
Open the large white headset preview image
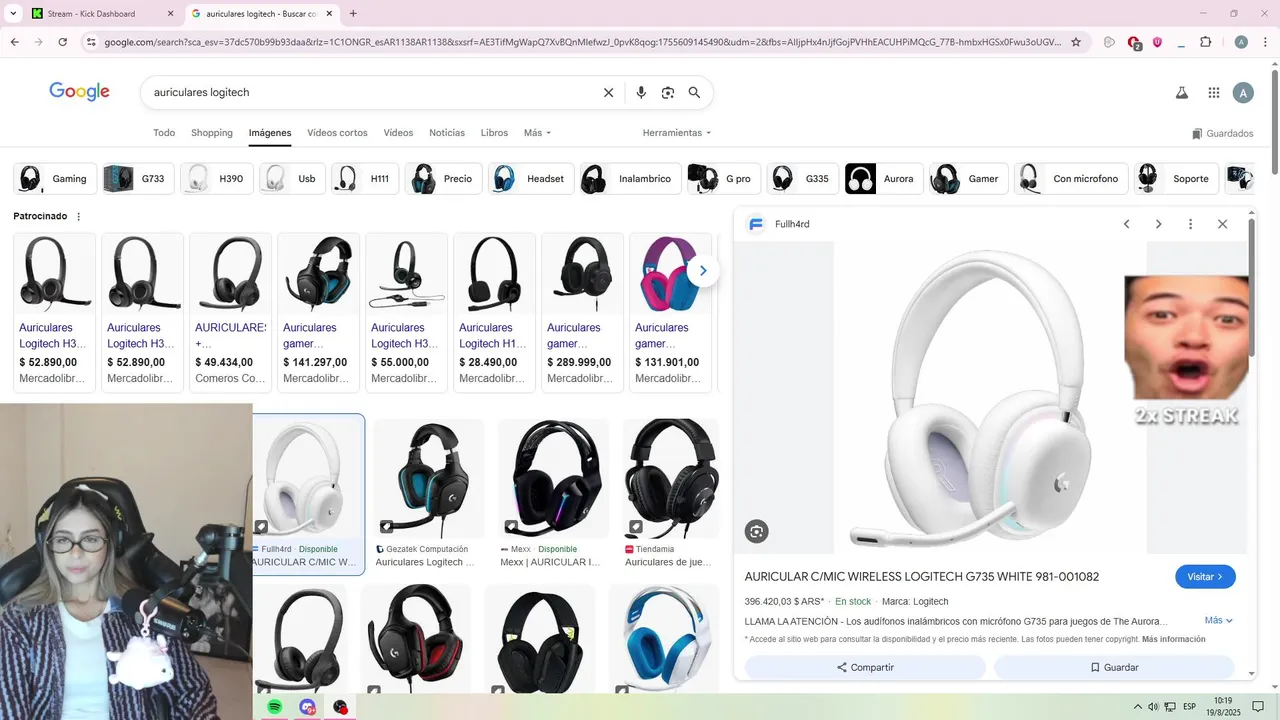click(990, 398)
